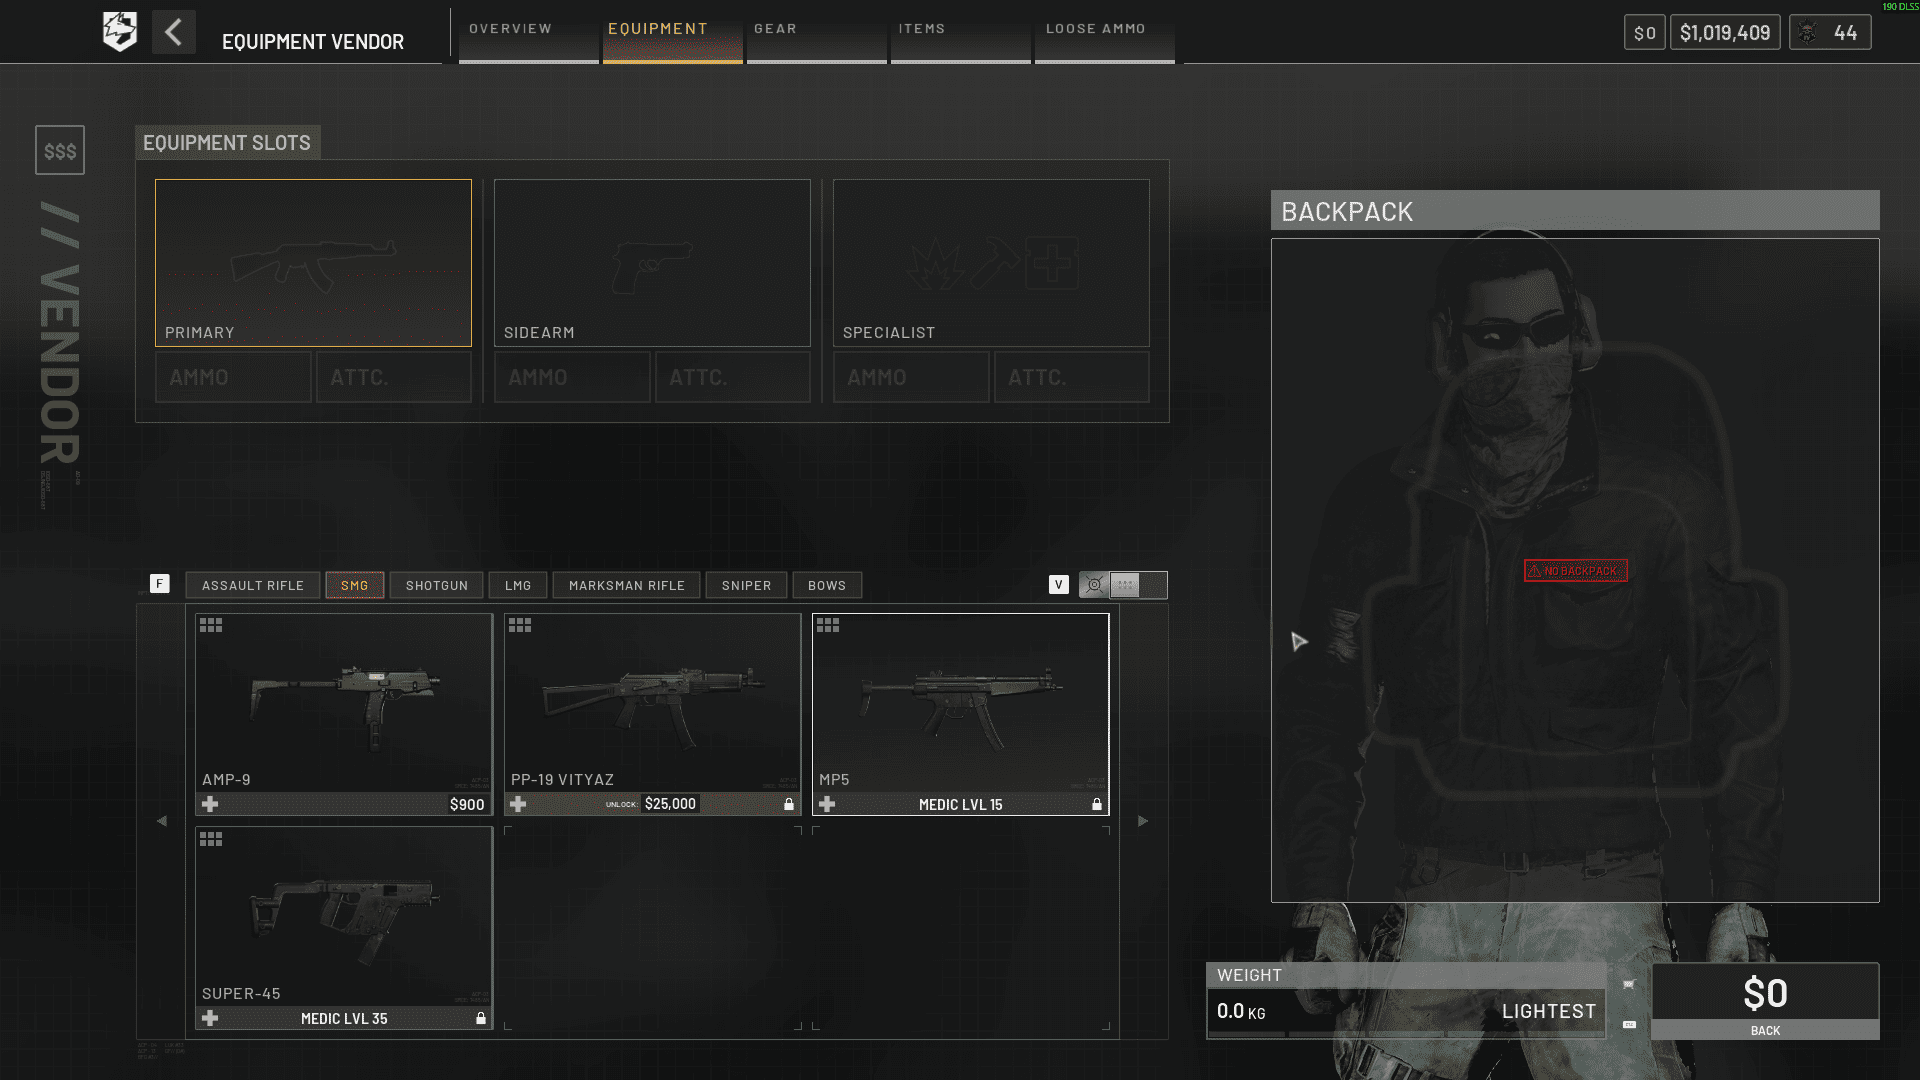Click the Equipment Slots heading
This screenshot has height=1080, width=1920.
[x=227, y=143]
